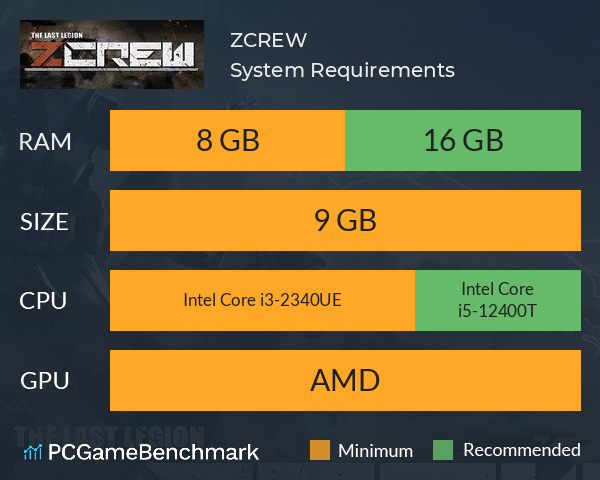The height and width of the screenshot is (480, 600).
Task: Select the Intel Core i3-2340UE bar
Action: (262, 300)
